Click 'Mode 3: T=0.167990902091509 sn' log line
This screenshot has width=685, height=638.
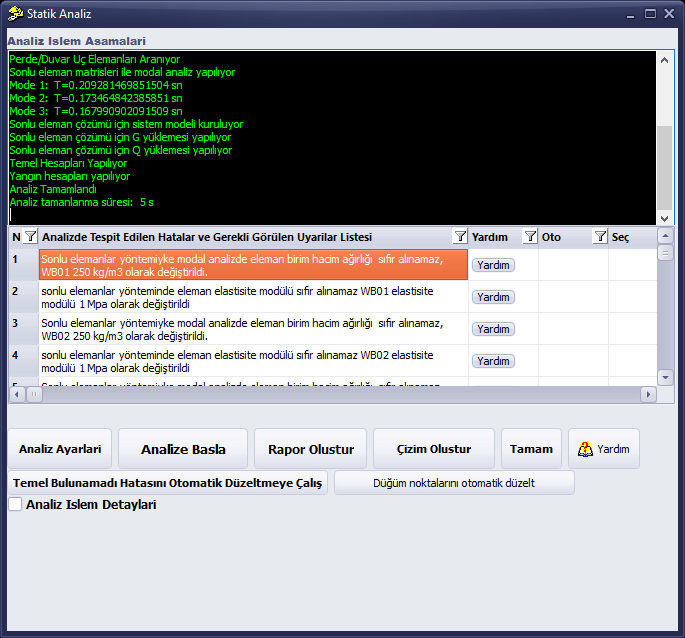[x=96, y=111]
